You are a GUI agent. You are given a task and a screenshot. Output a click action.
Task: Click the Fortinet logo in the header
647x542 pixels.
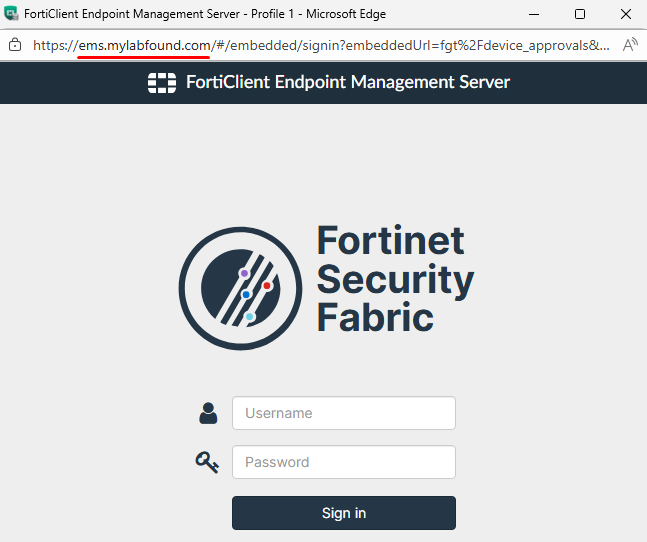pos(162,82)
